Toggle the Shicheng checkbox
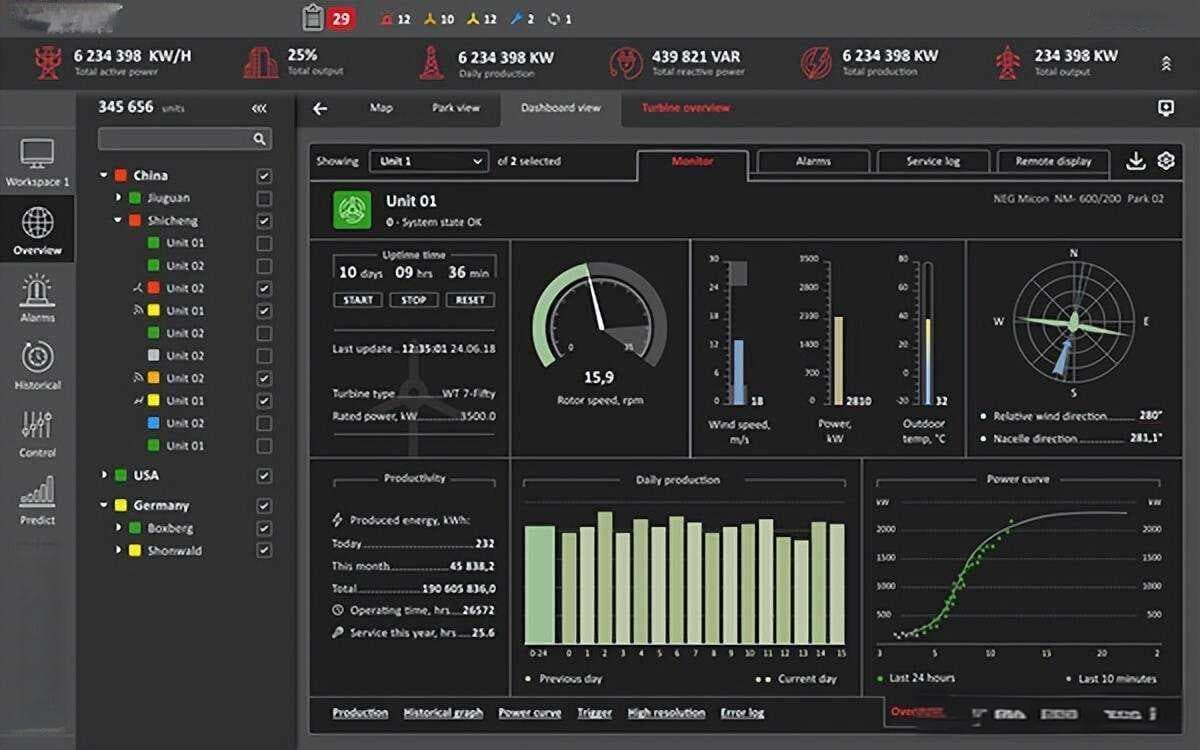Viewport: 1200px width, 750px height. (264, 221)
